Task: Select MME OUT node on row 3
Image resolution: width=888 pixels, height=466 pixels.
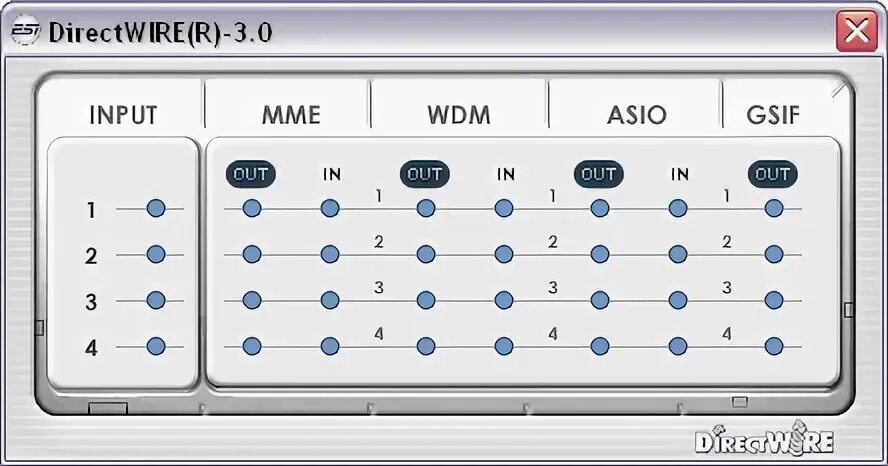Action: pyautogui.click(x=252, y=300)
